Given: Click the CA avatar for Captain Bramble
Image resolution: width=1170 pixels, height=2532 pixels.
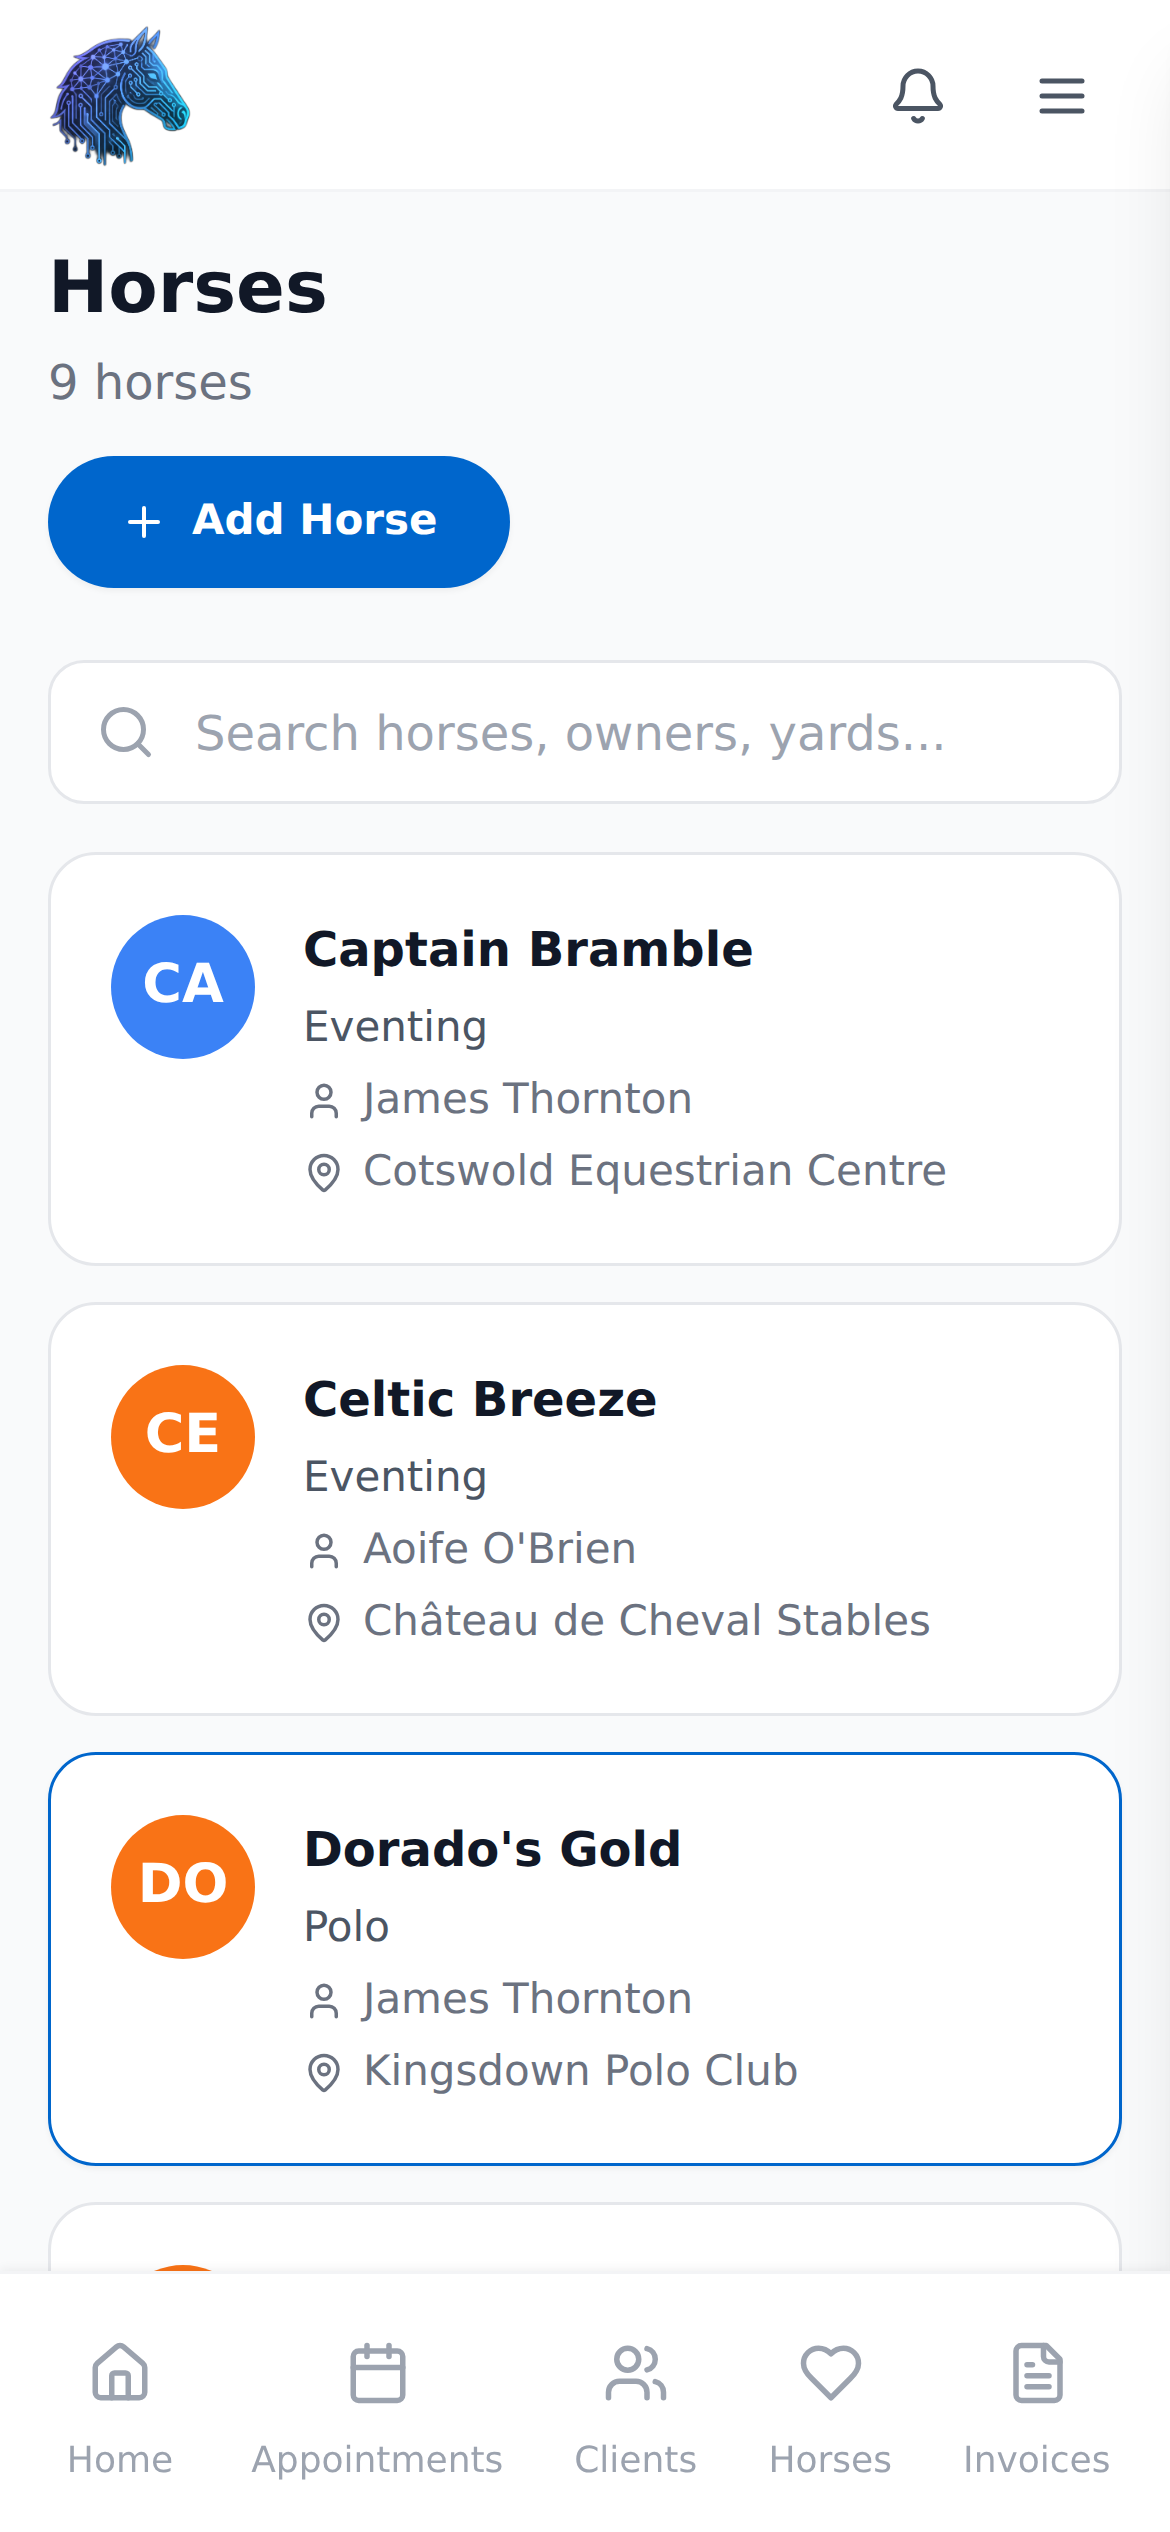Looking at the screenshot, I should (x=183, y=985).
